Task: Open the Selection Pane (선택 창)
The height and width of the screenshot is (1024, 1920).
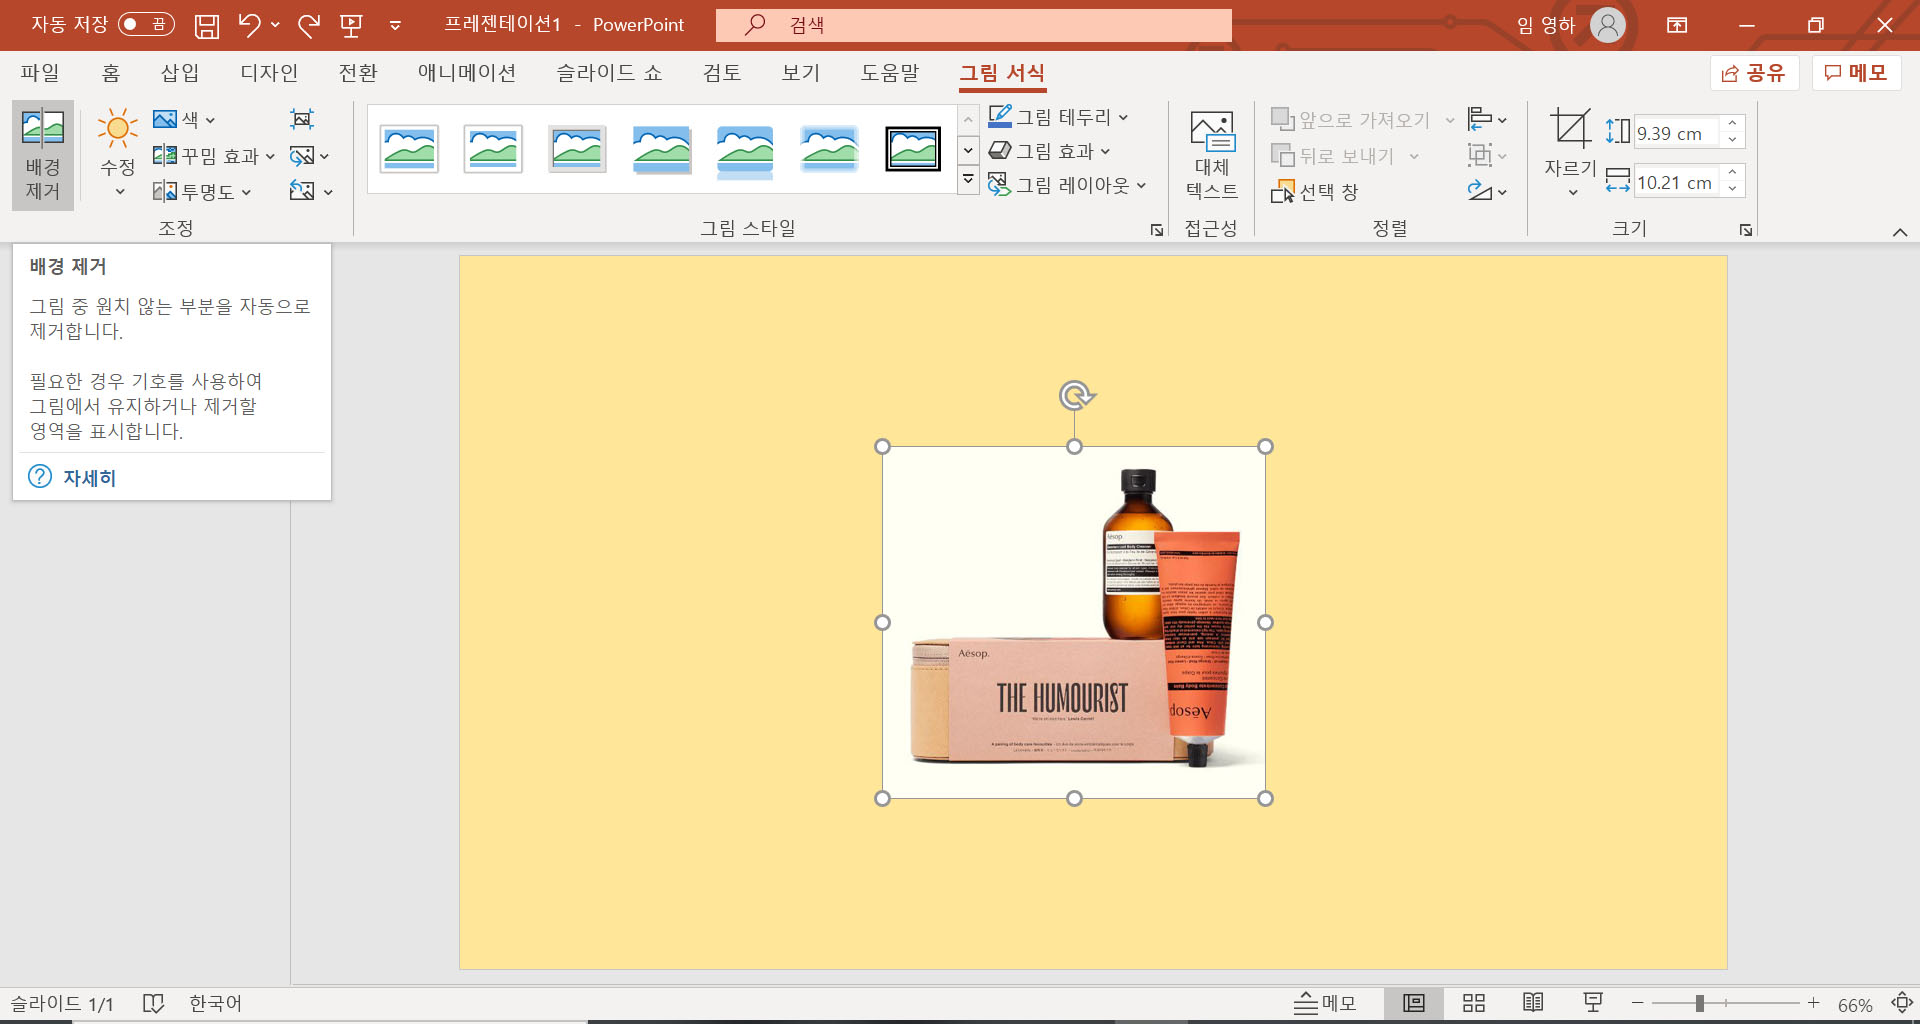Action: coord(1314,192)
